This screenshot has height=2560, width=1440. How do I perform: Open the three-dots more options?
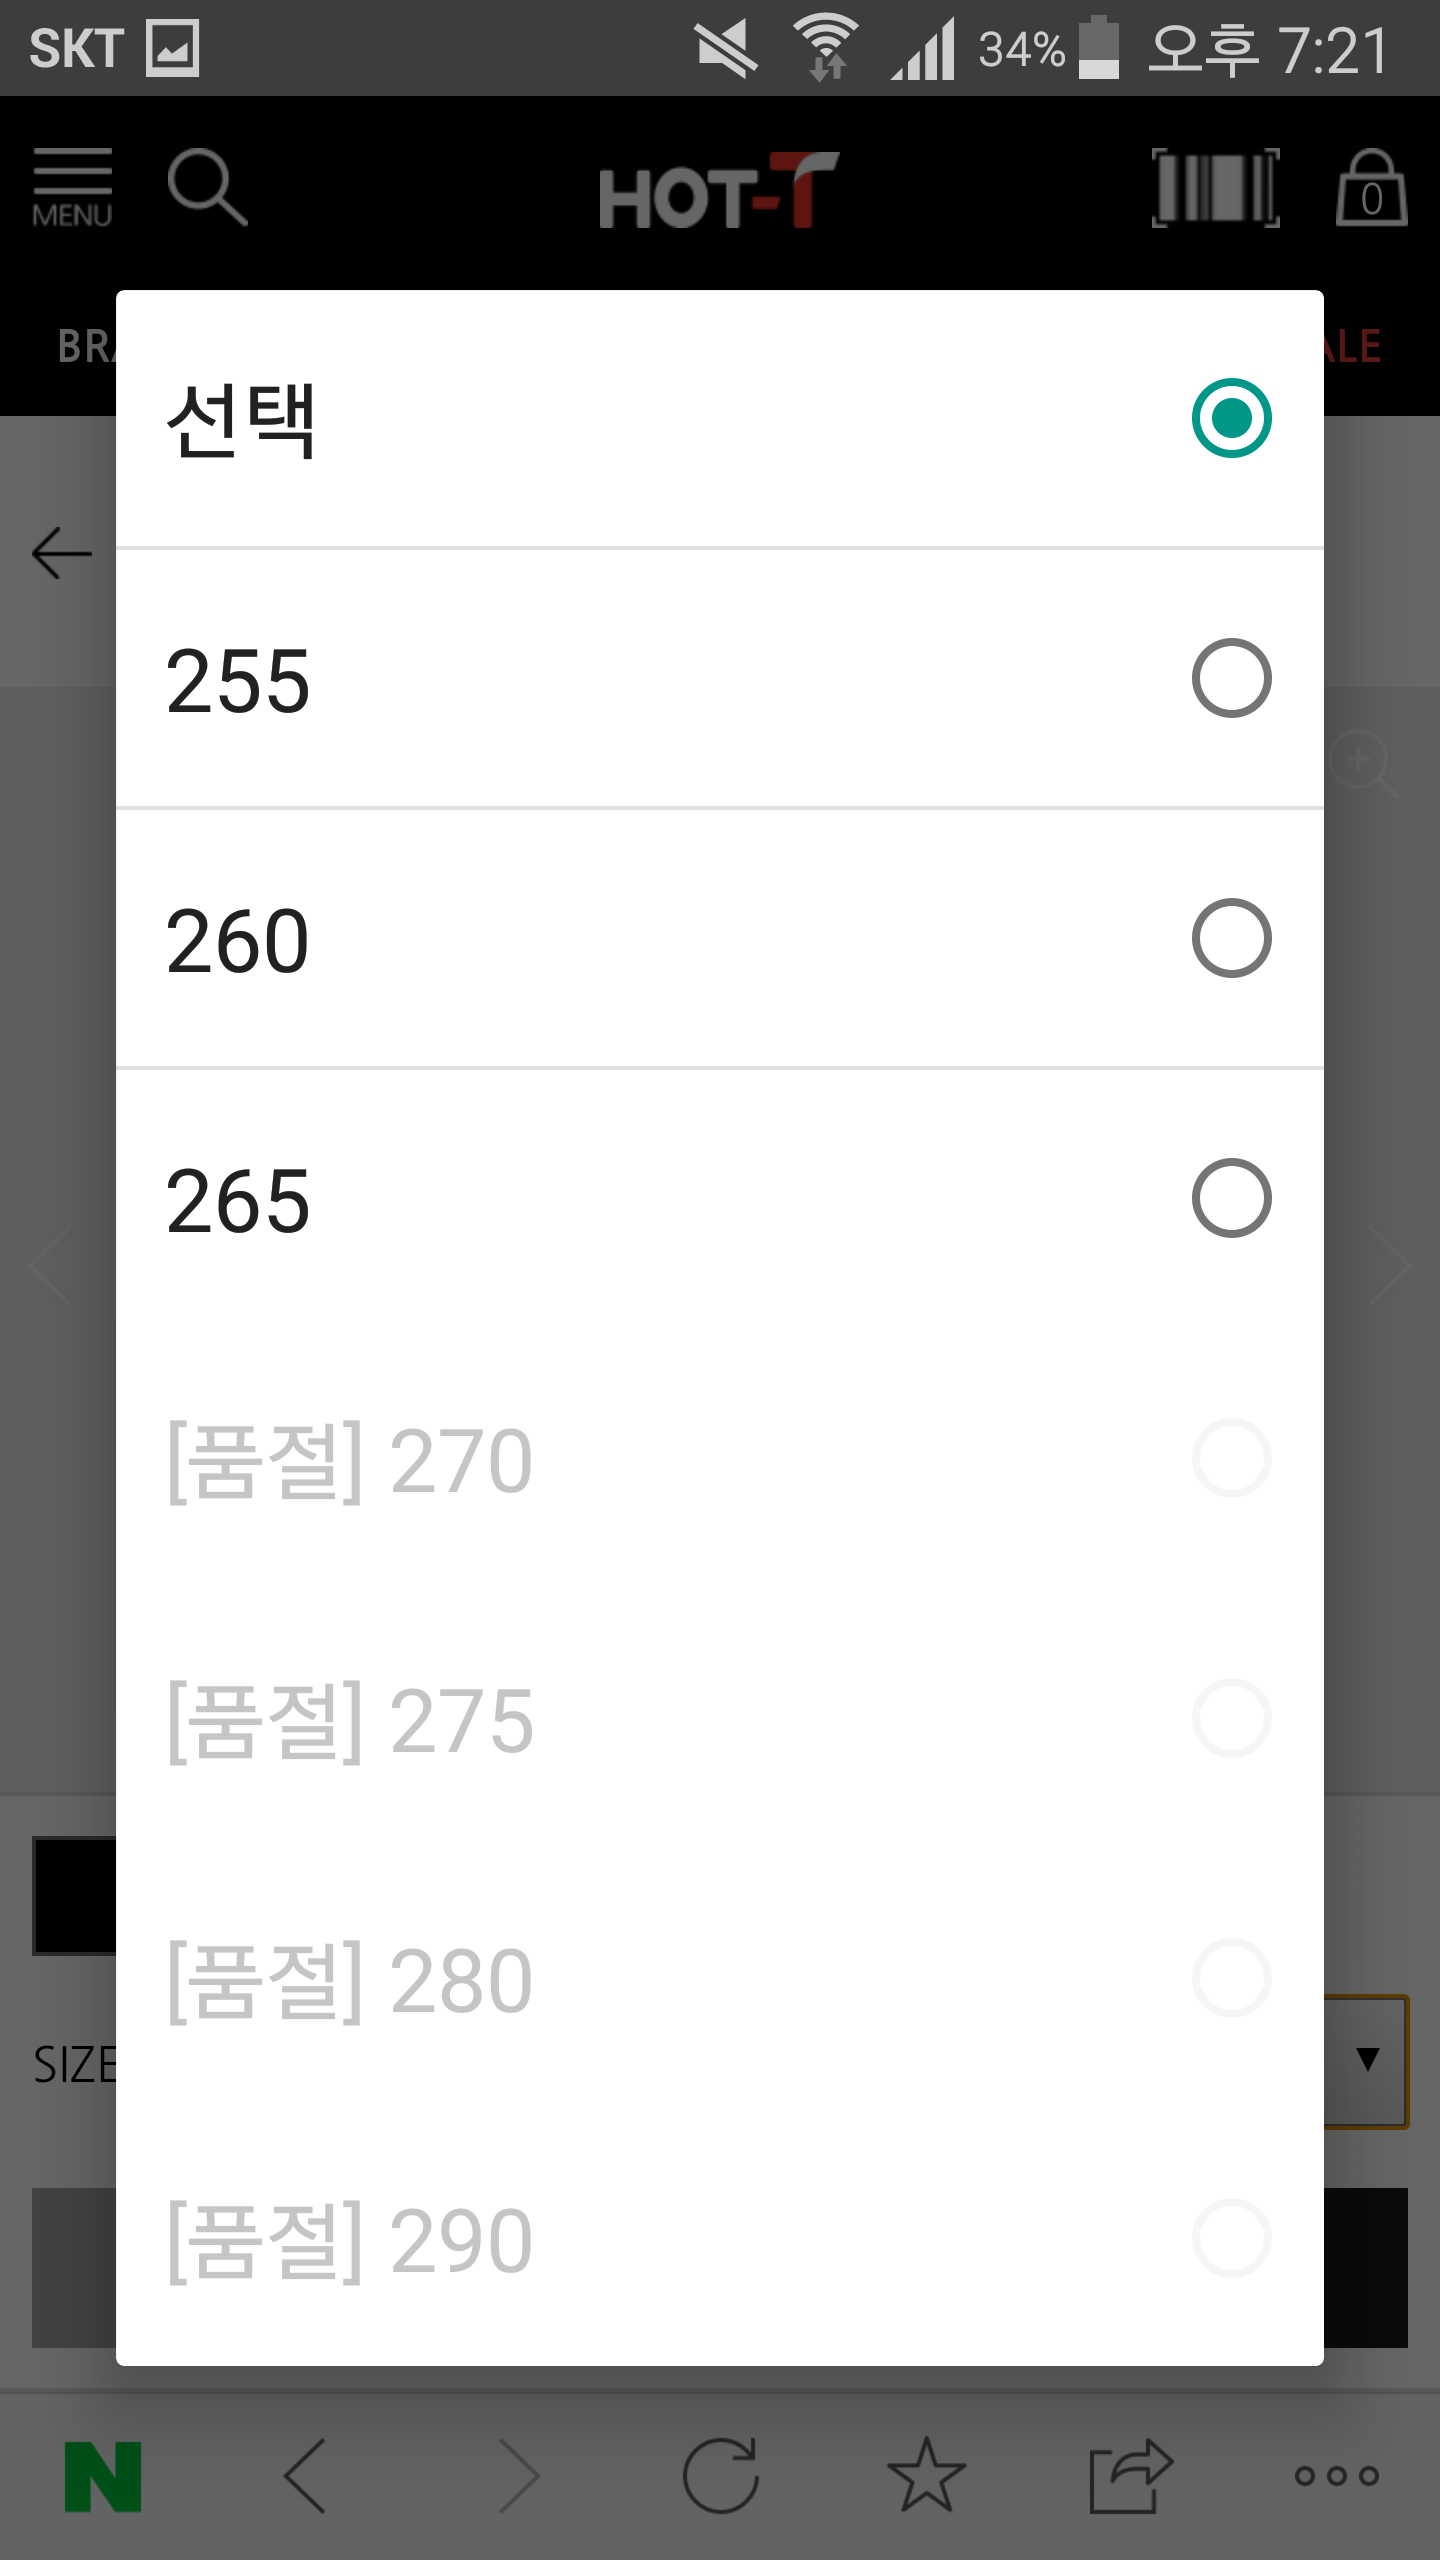(x=1336, y=2476)
